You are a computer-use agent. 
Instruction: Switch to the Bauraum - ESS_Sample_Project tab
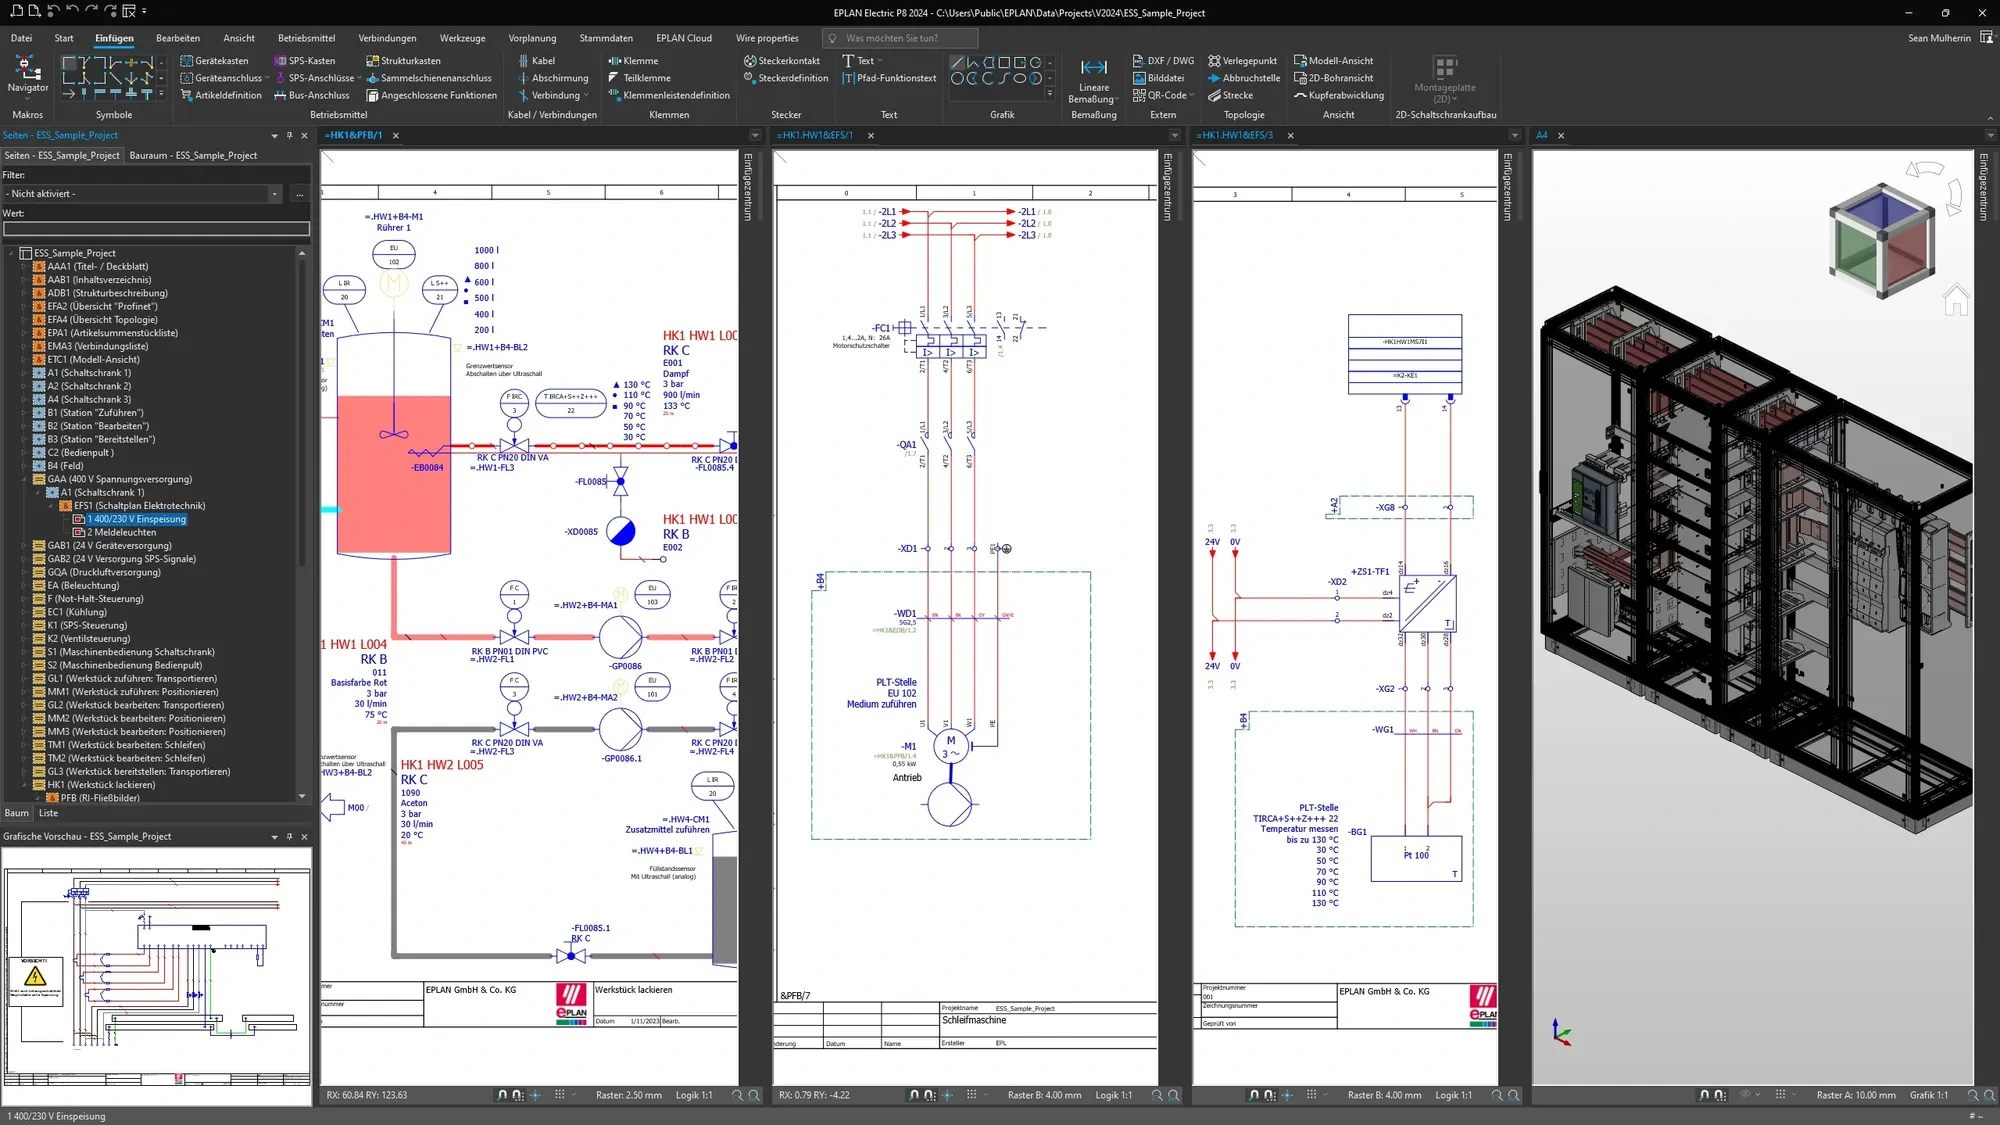click(193, 156)
